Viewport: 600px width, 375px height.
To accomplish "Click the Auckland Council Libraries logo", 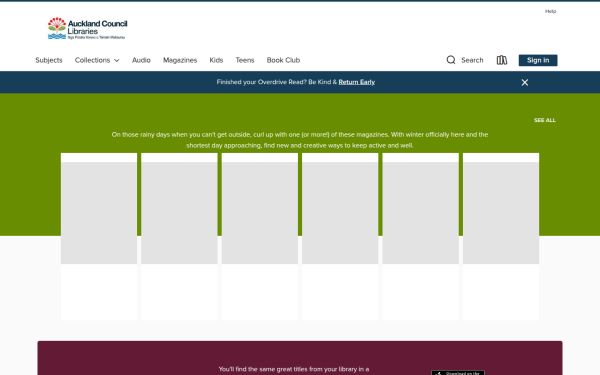I will (x=88, y=28).
